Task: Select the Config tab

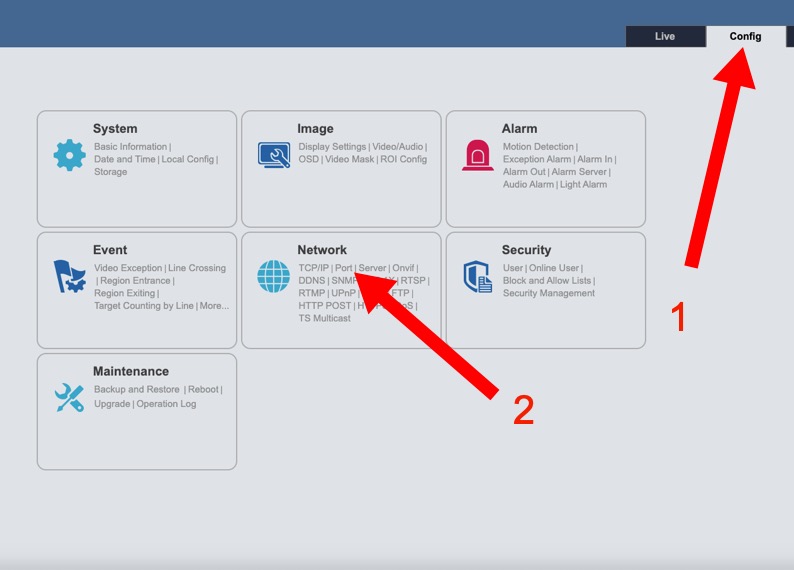Action: (745, 37)
